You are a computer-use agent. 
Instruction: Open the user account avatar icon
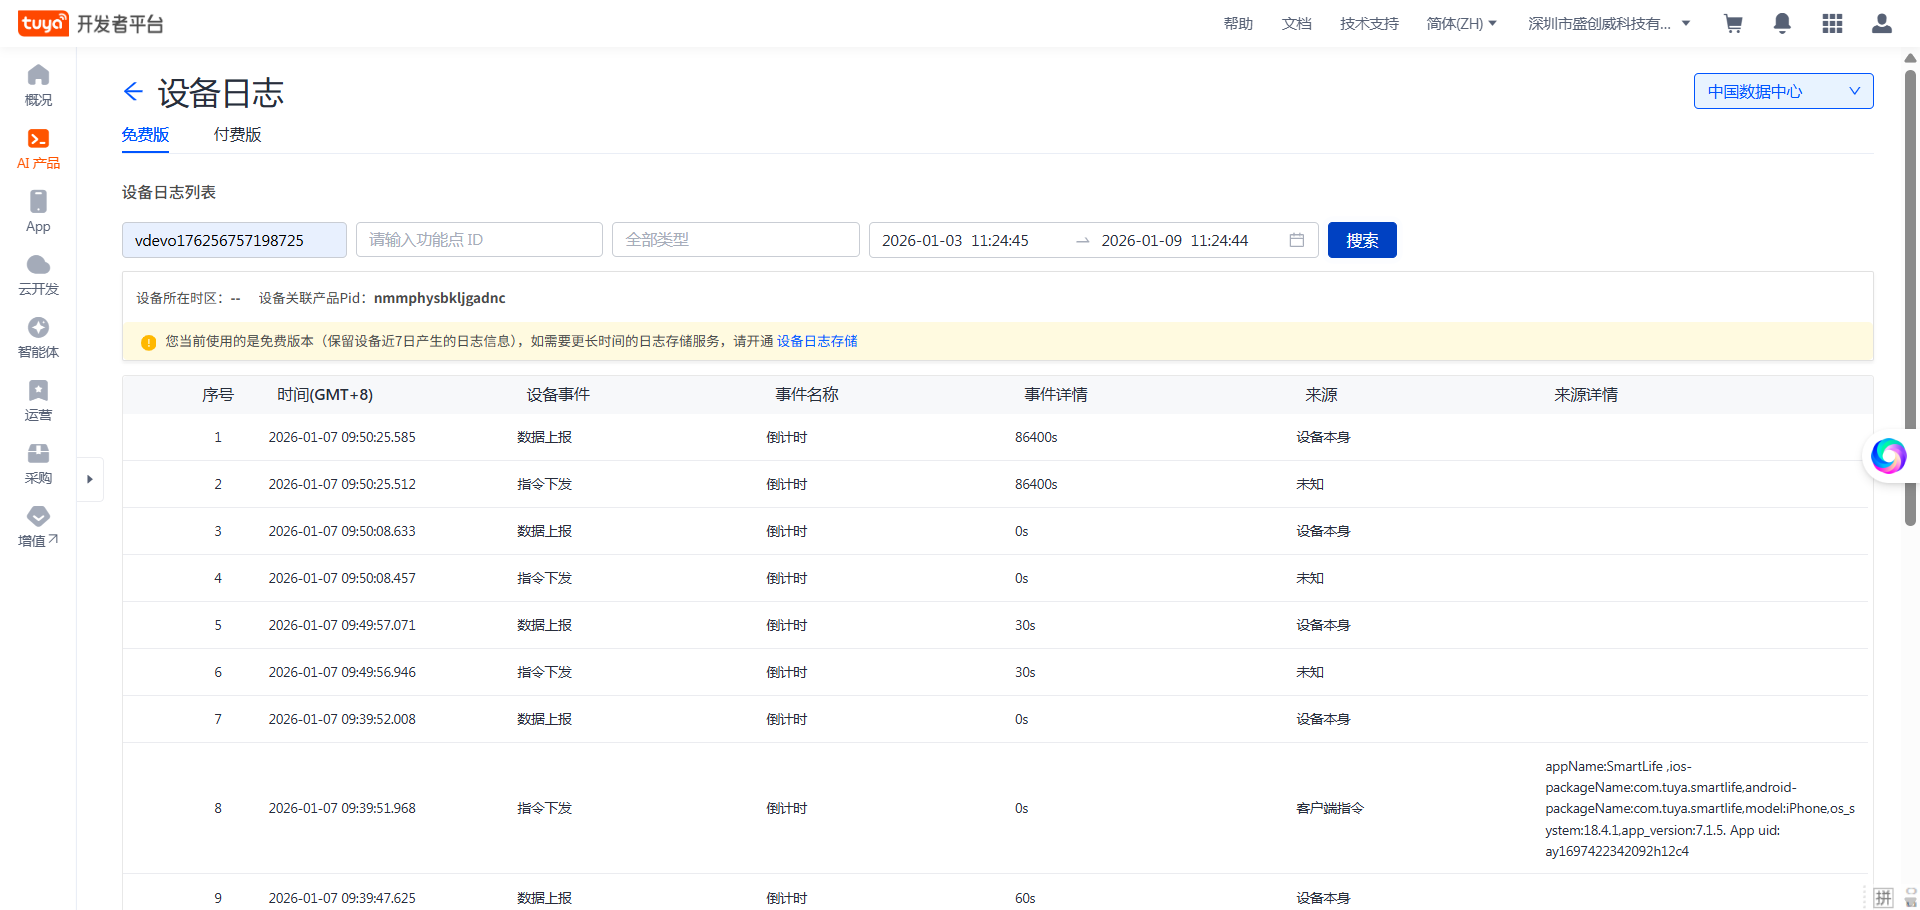point(1882,23)
